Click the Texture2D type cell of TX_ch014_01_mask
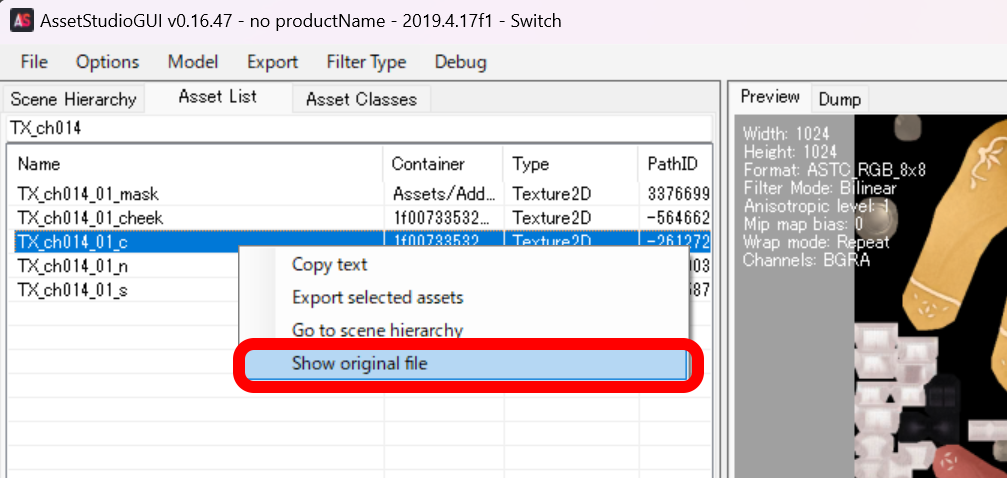 point(571,194)
